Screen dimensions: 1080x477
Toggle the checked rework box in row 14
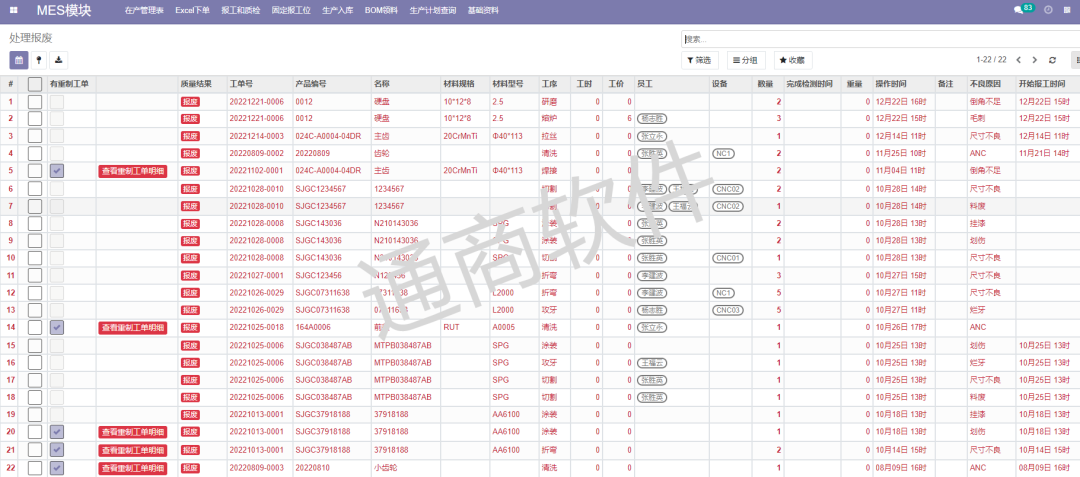pos(57,327)
